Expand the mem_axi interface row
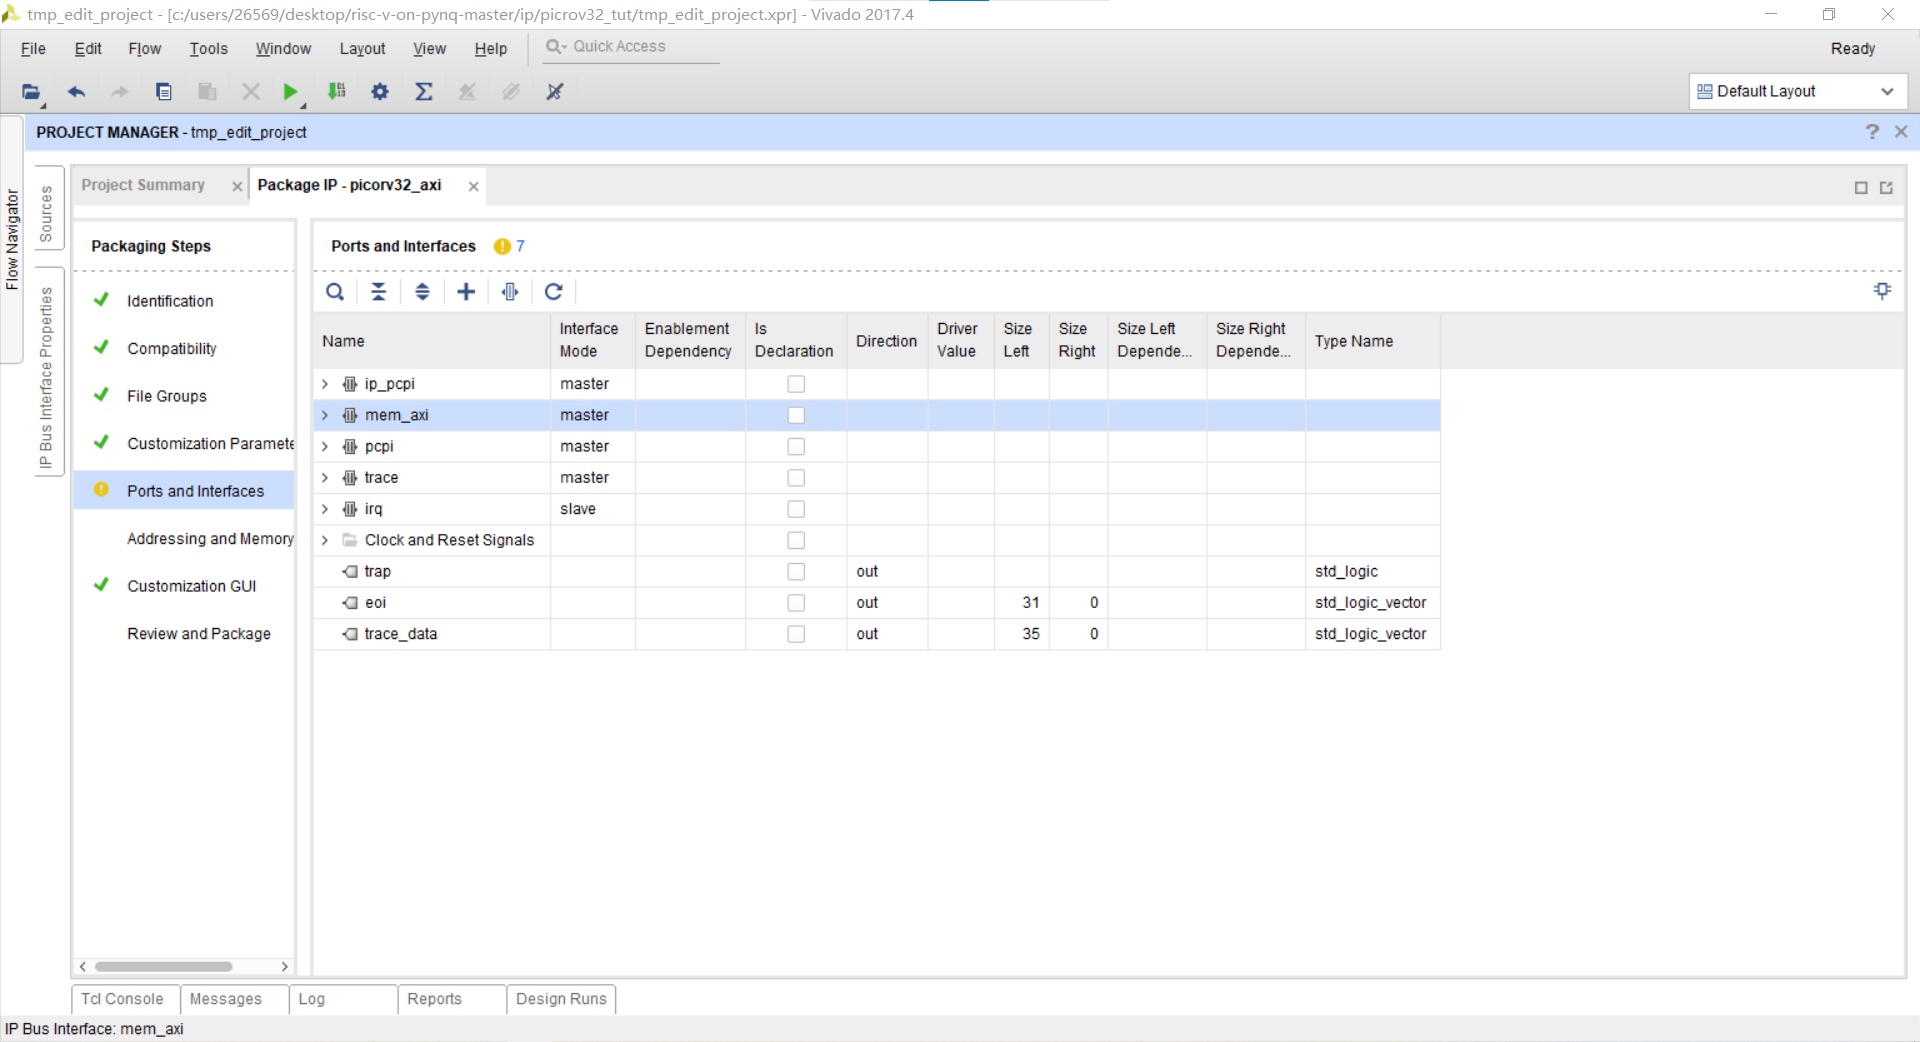Viewport: 1920px width, 1042px height. (x=325, y=415)
